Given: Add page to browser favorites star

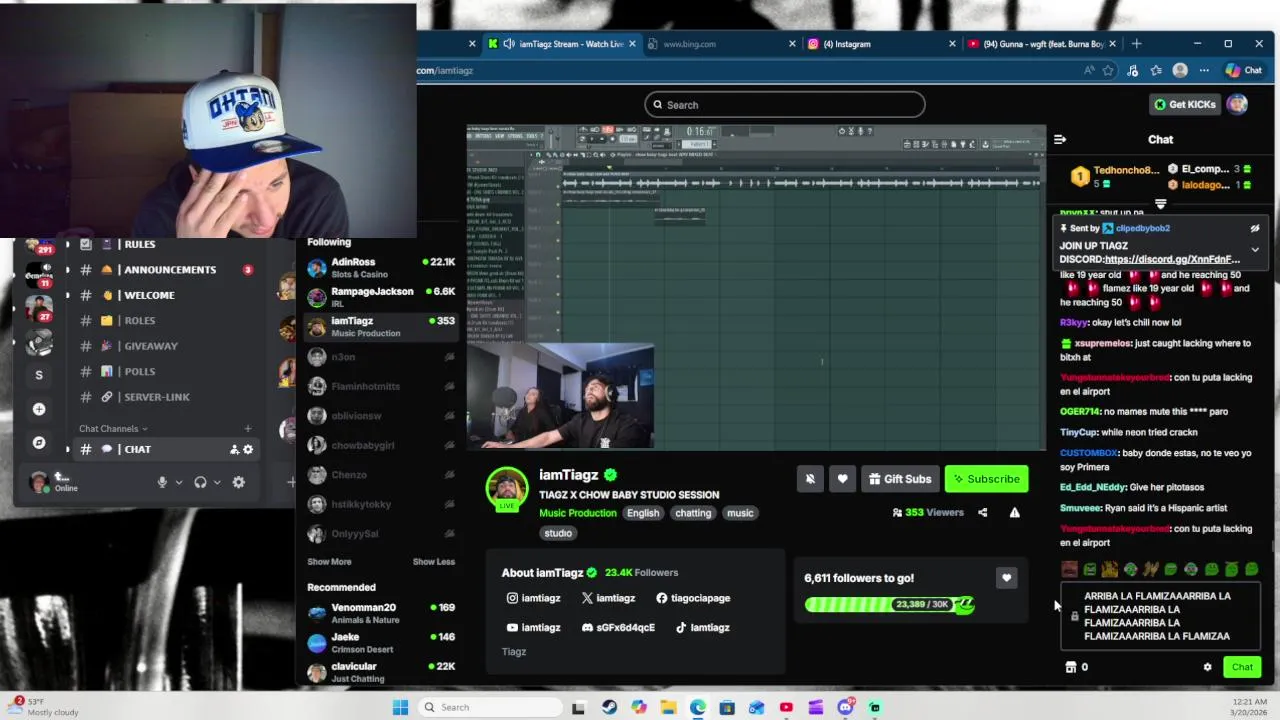Looking at the screenshot, I should point(1108,70).
